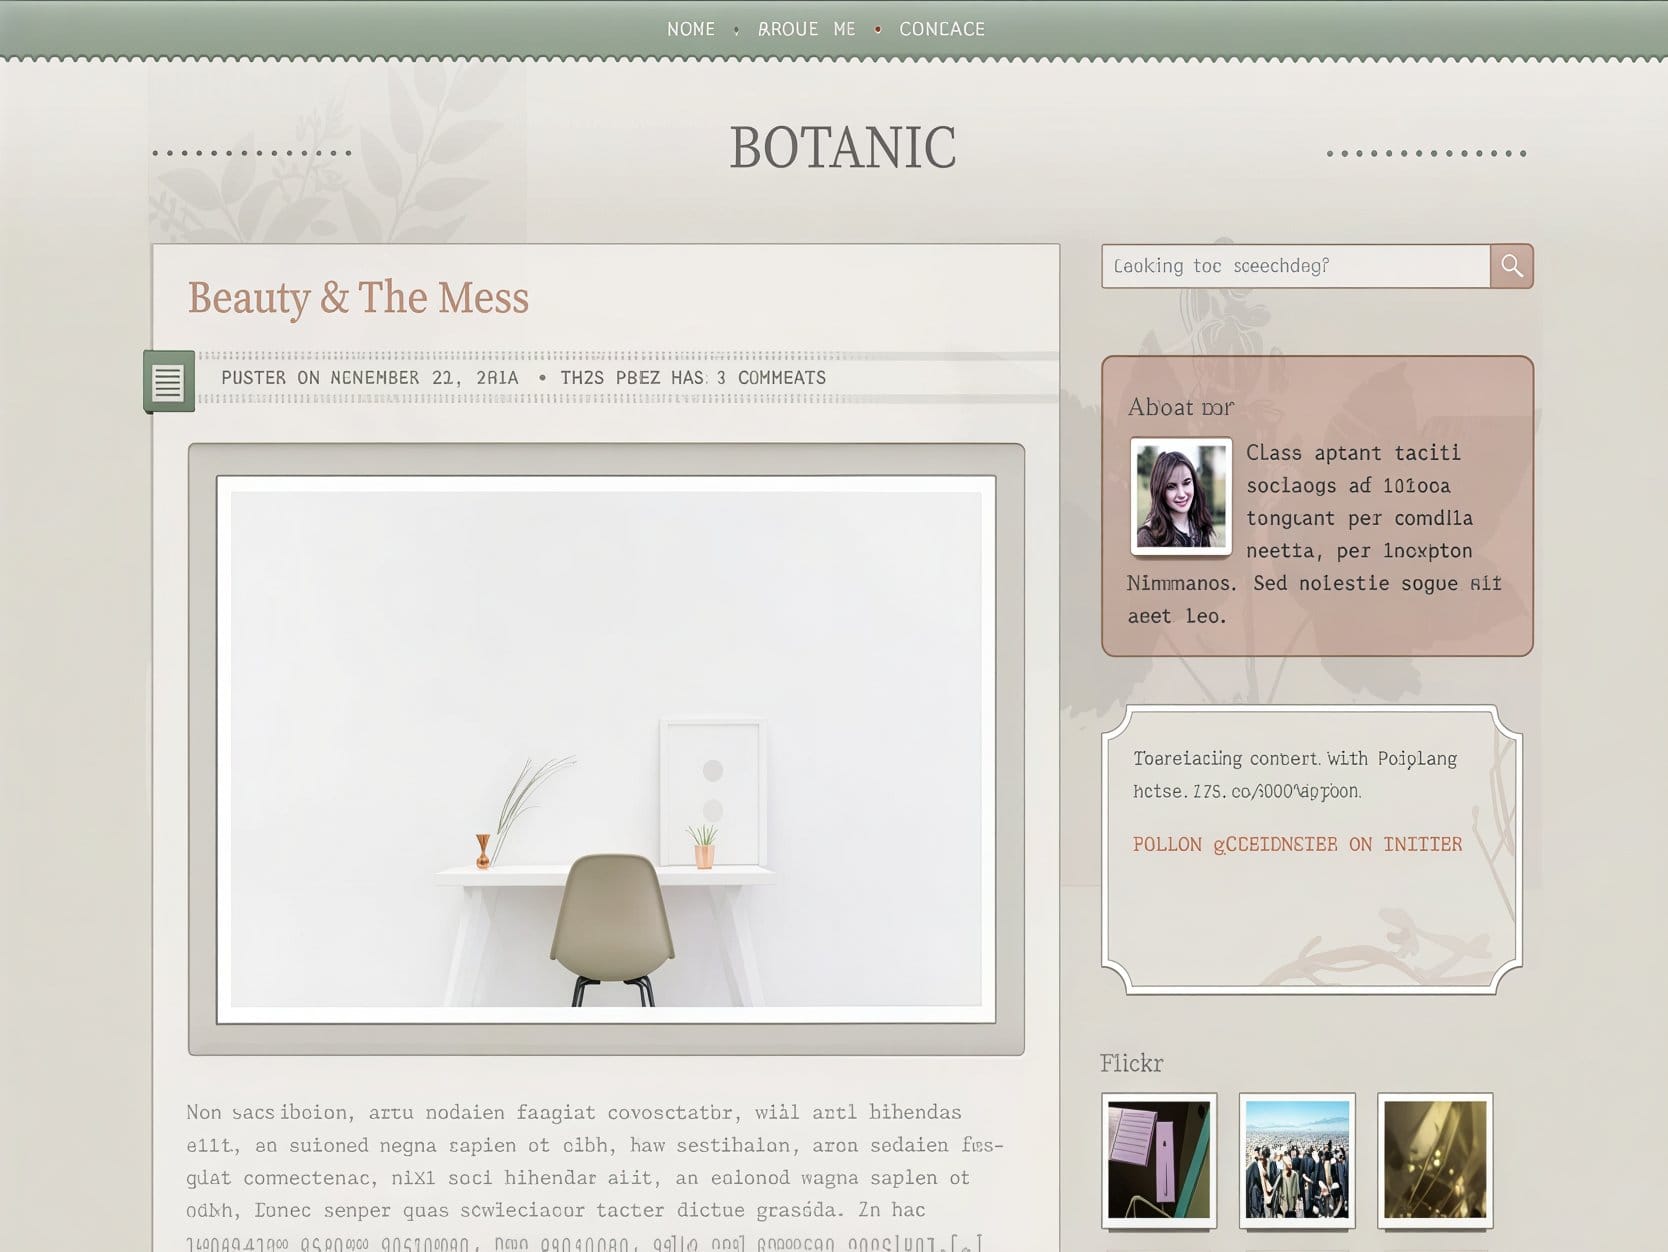Viewport: 1668px width, 1252px height.
Task: Focus the sidebar search input field
Action: tap(1296, 266)
